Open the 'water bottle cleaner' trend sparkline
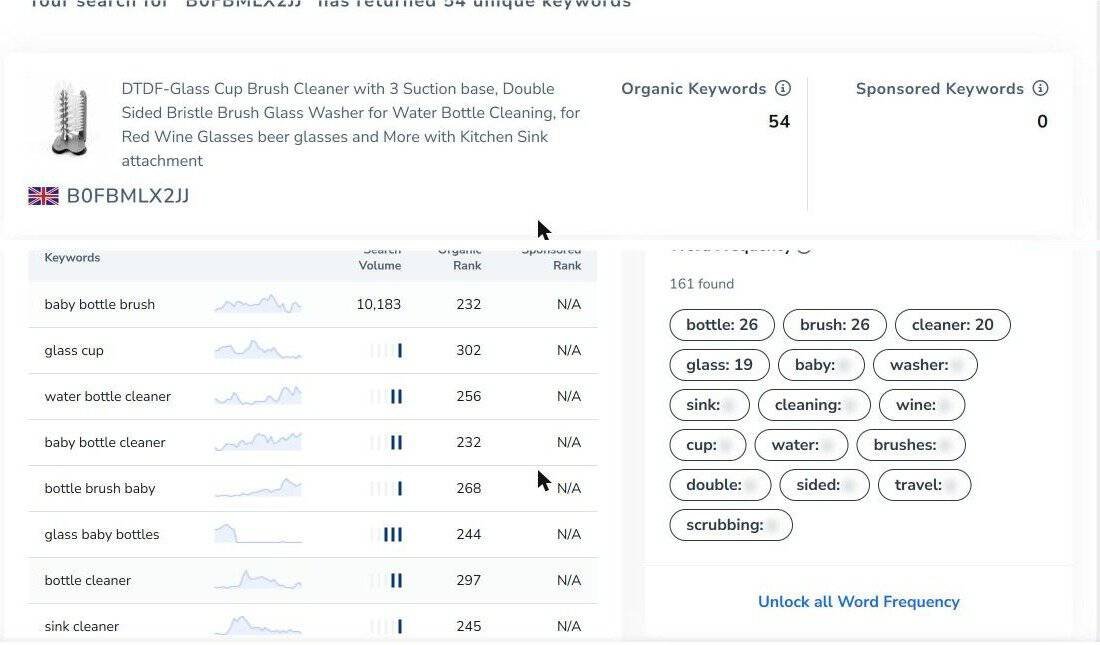Viewport: 1100px width, 645px height. point(258,396)
